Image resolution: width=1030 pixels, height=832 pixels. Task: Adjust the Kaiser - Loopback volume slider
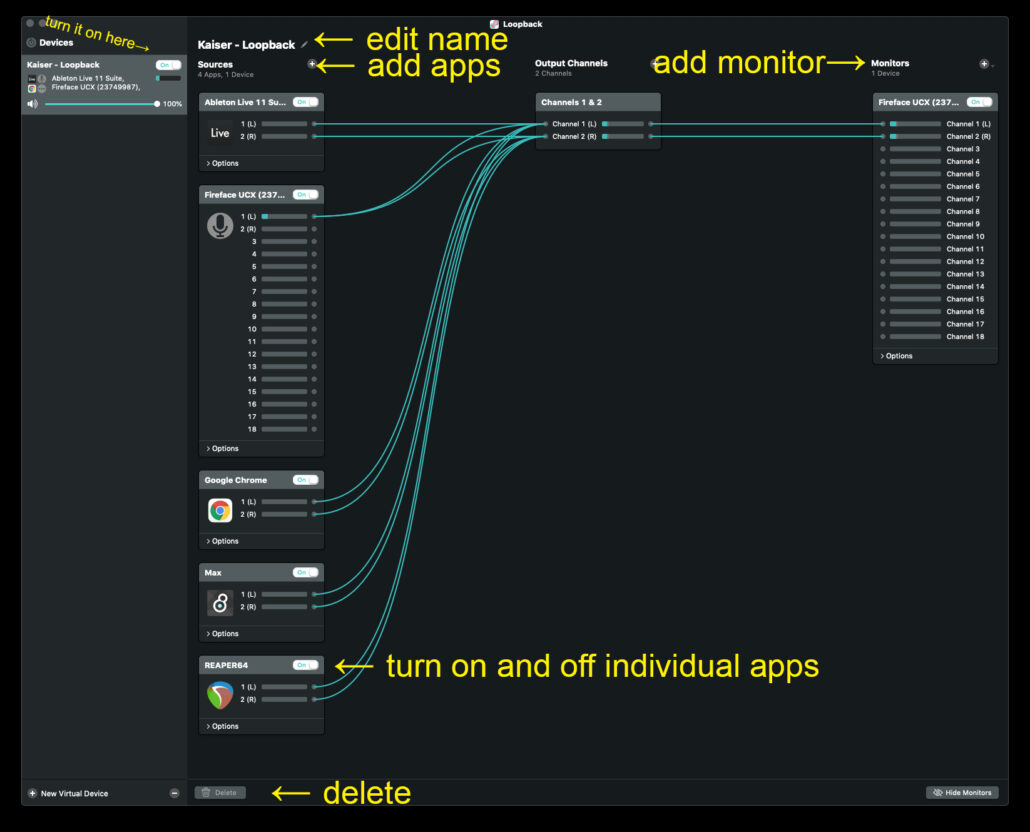tap(101, 104)
